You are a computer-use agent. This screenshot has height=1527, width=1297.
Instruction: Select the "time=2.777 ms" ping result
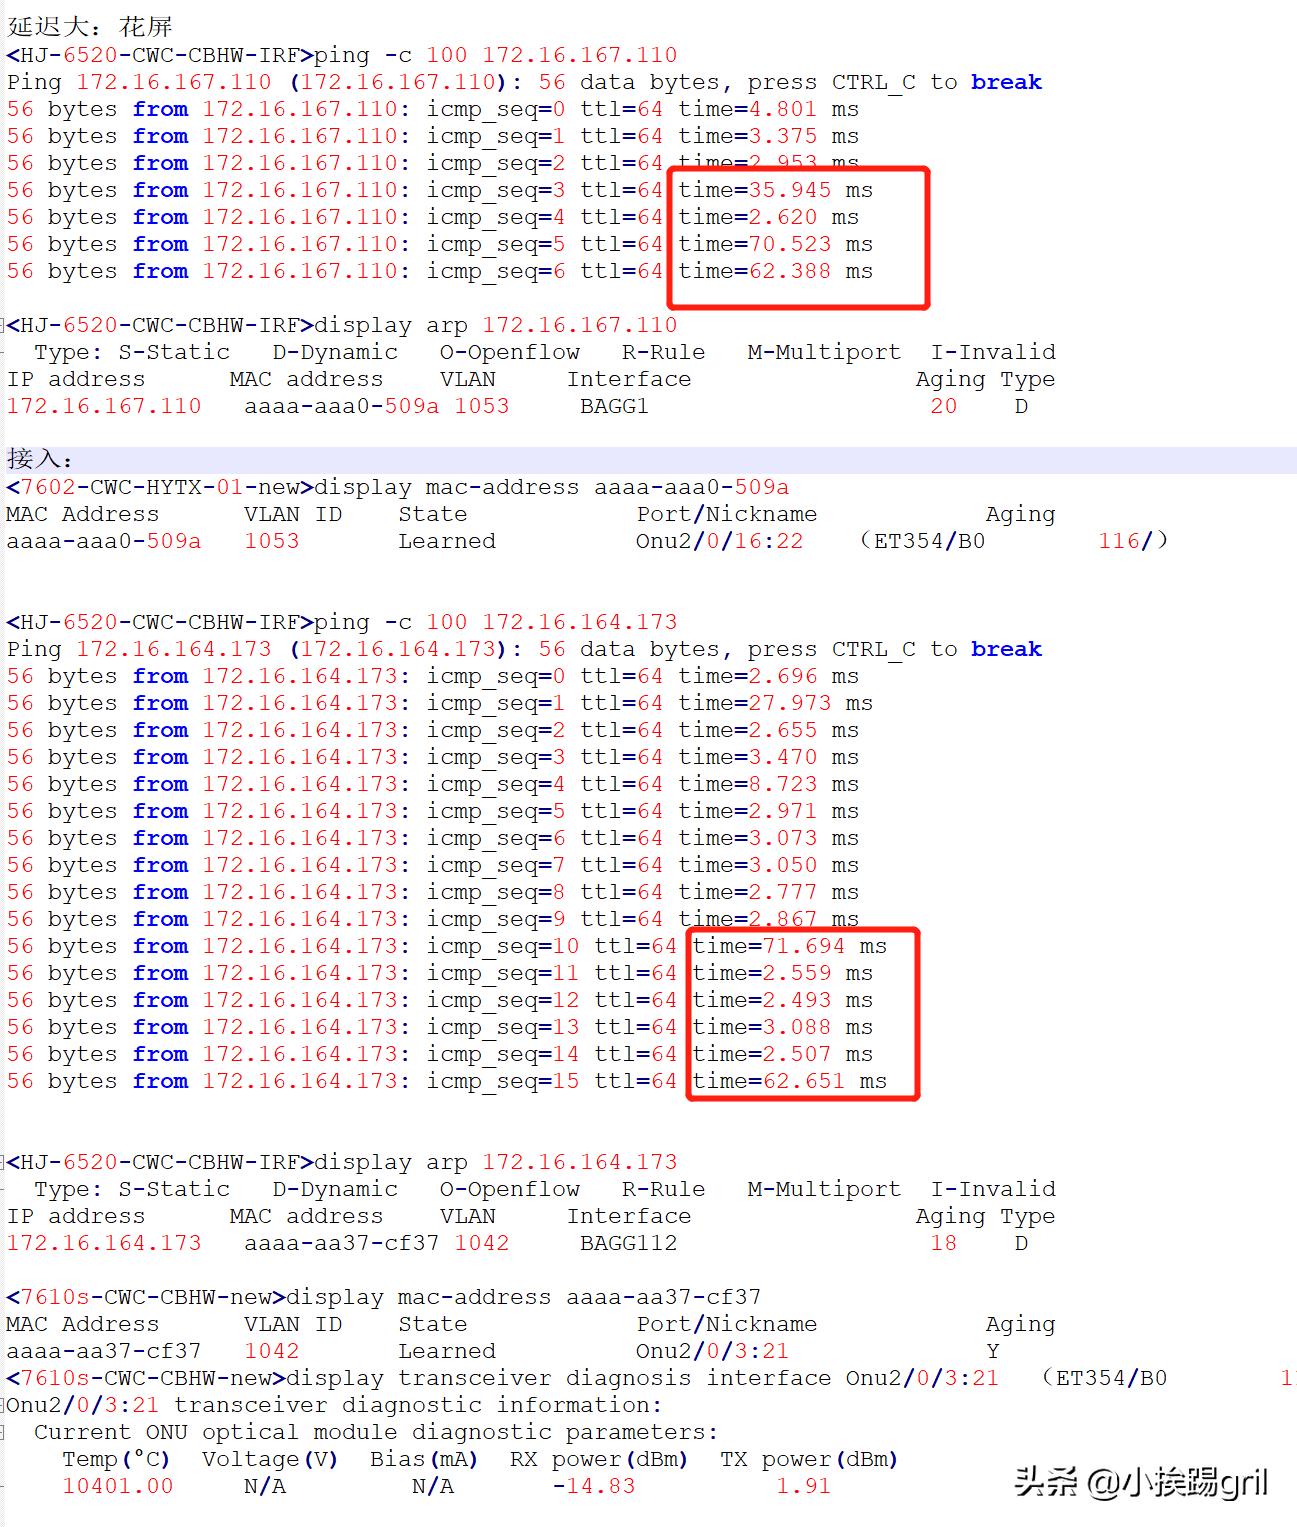(768, 892)
